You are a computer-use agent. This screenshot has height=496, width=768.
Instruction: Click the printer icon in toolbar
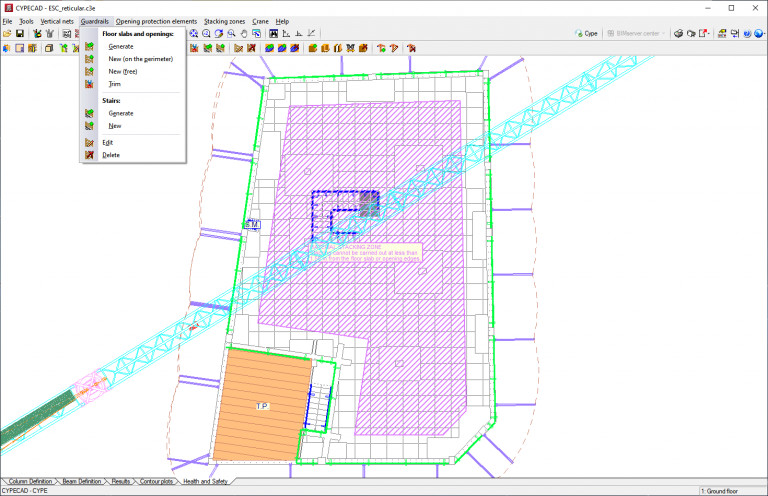pyautogui.click(x=678, y=34)
